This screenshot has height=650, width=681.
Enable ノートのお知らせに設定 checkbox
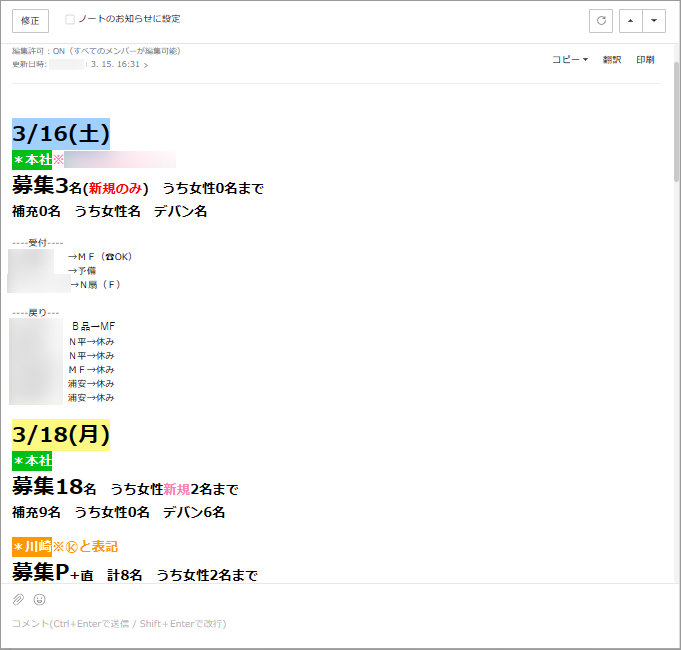[70, 19]
